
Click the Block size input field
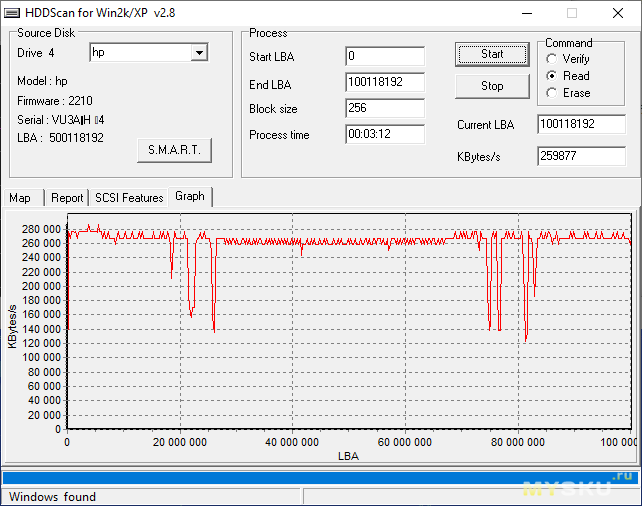(x=384, y=109)
